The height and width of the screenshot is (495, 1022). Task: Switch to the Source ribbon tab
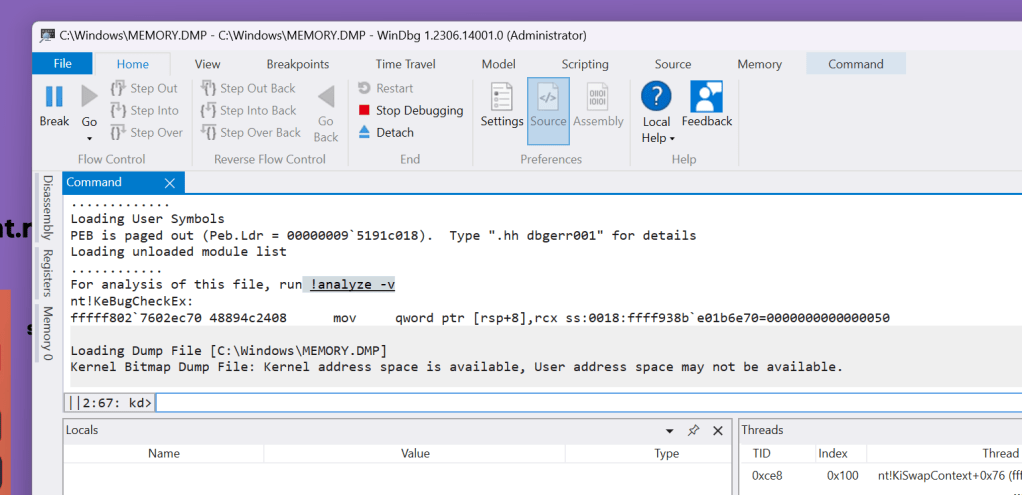pos(673,64)
